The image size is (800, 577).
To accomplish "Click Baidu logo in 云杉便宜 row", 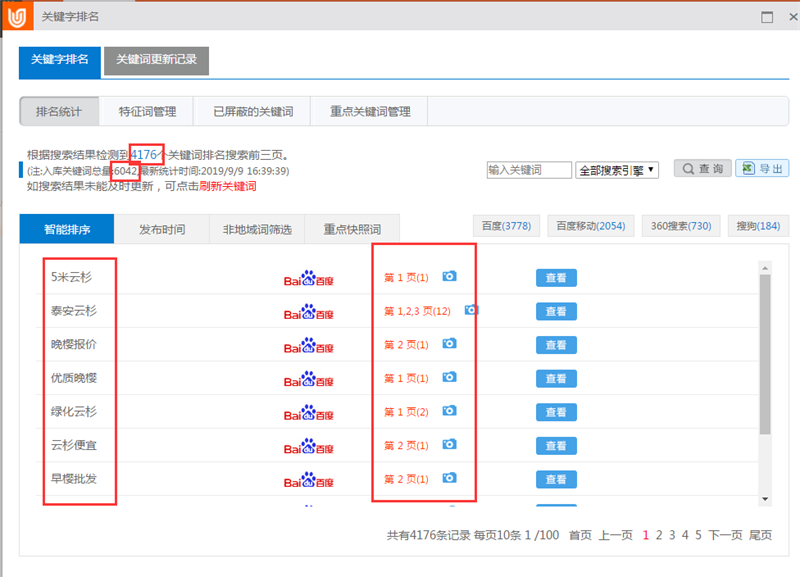I will [309, 446].
